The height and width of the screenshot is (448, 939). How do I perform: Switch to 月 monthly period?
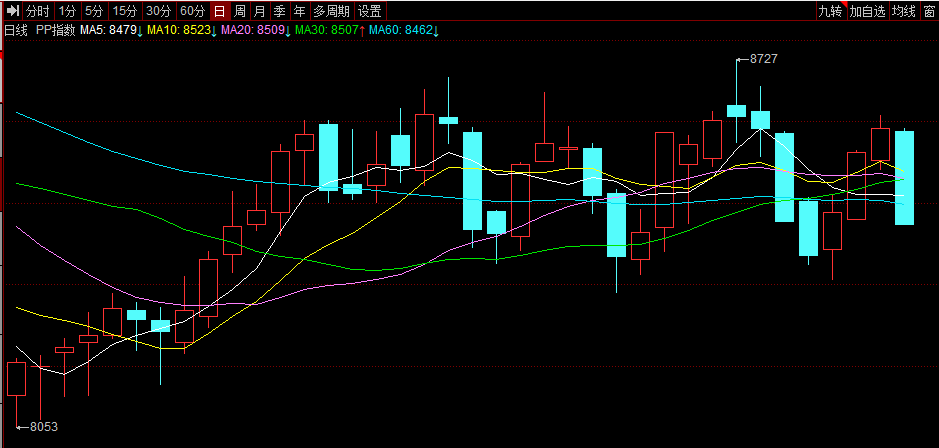pos(259,10)
